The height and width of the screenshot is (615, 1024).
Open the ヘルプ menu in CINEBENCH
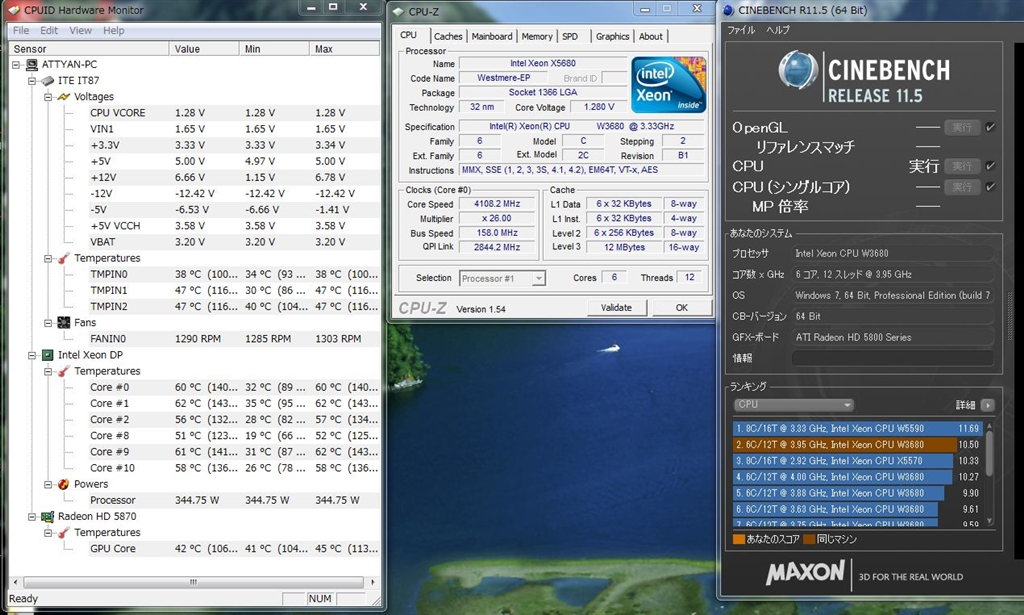coord(778,30)
